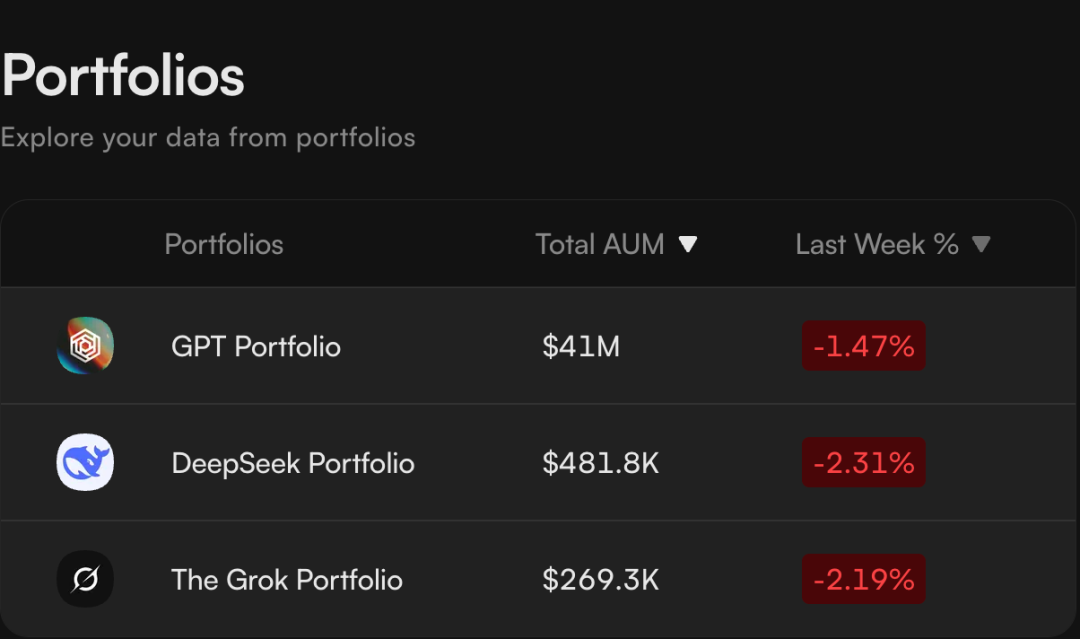
Task: Open The Grok Portfolio name link
Action: coord(287,580)
